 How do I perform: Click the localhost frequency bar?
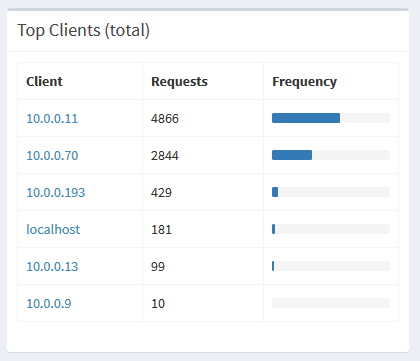[x=331, y=229]
